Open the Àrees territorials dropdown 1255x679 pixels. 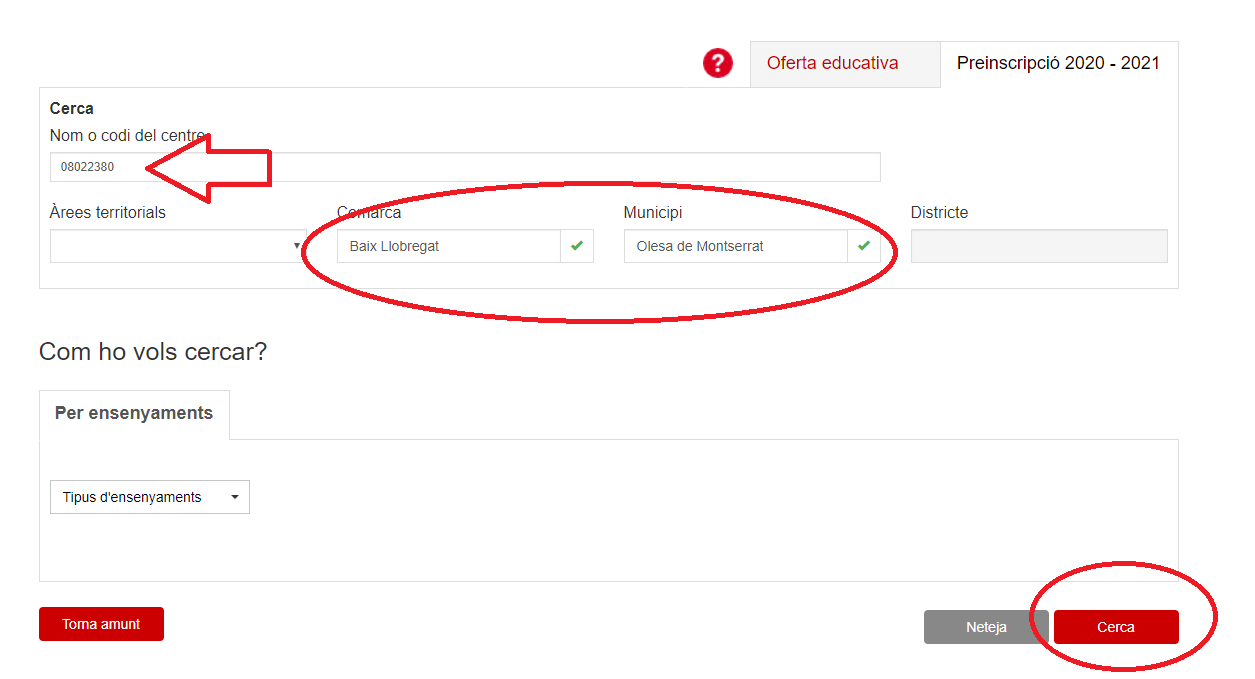coord(177,246)
